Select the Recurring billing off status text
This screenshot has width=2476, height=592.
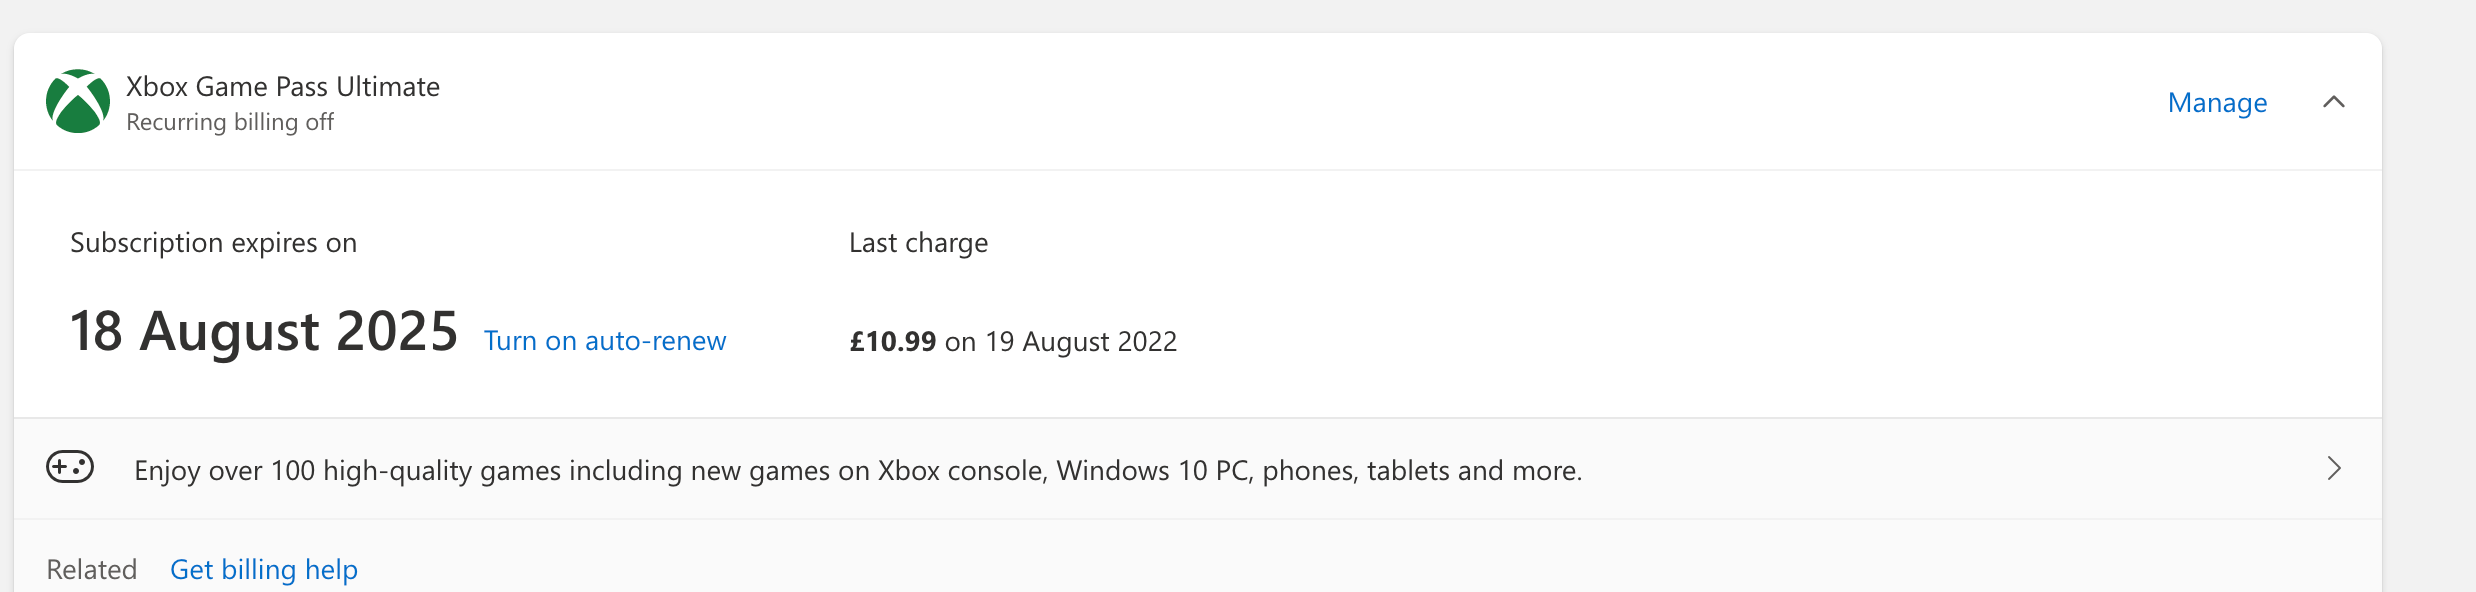pyautogui.click(x=230, y=122)
